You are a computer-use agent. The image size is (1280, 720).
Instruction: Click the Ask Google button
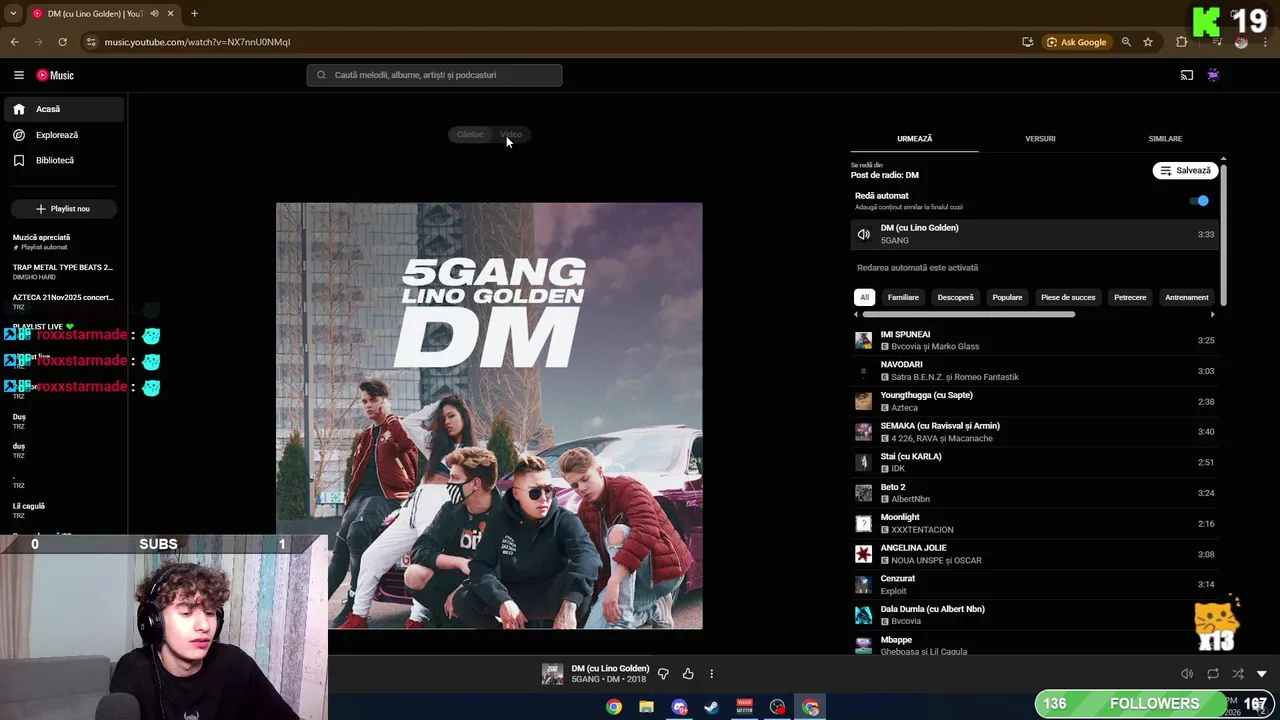click(1076, 42)
